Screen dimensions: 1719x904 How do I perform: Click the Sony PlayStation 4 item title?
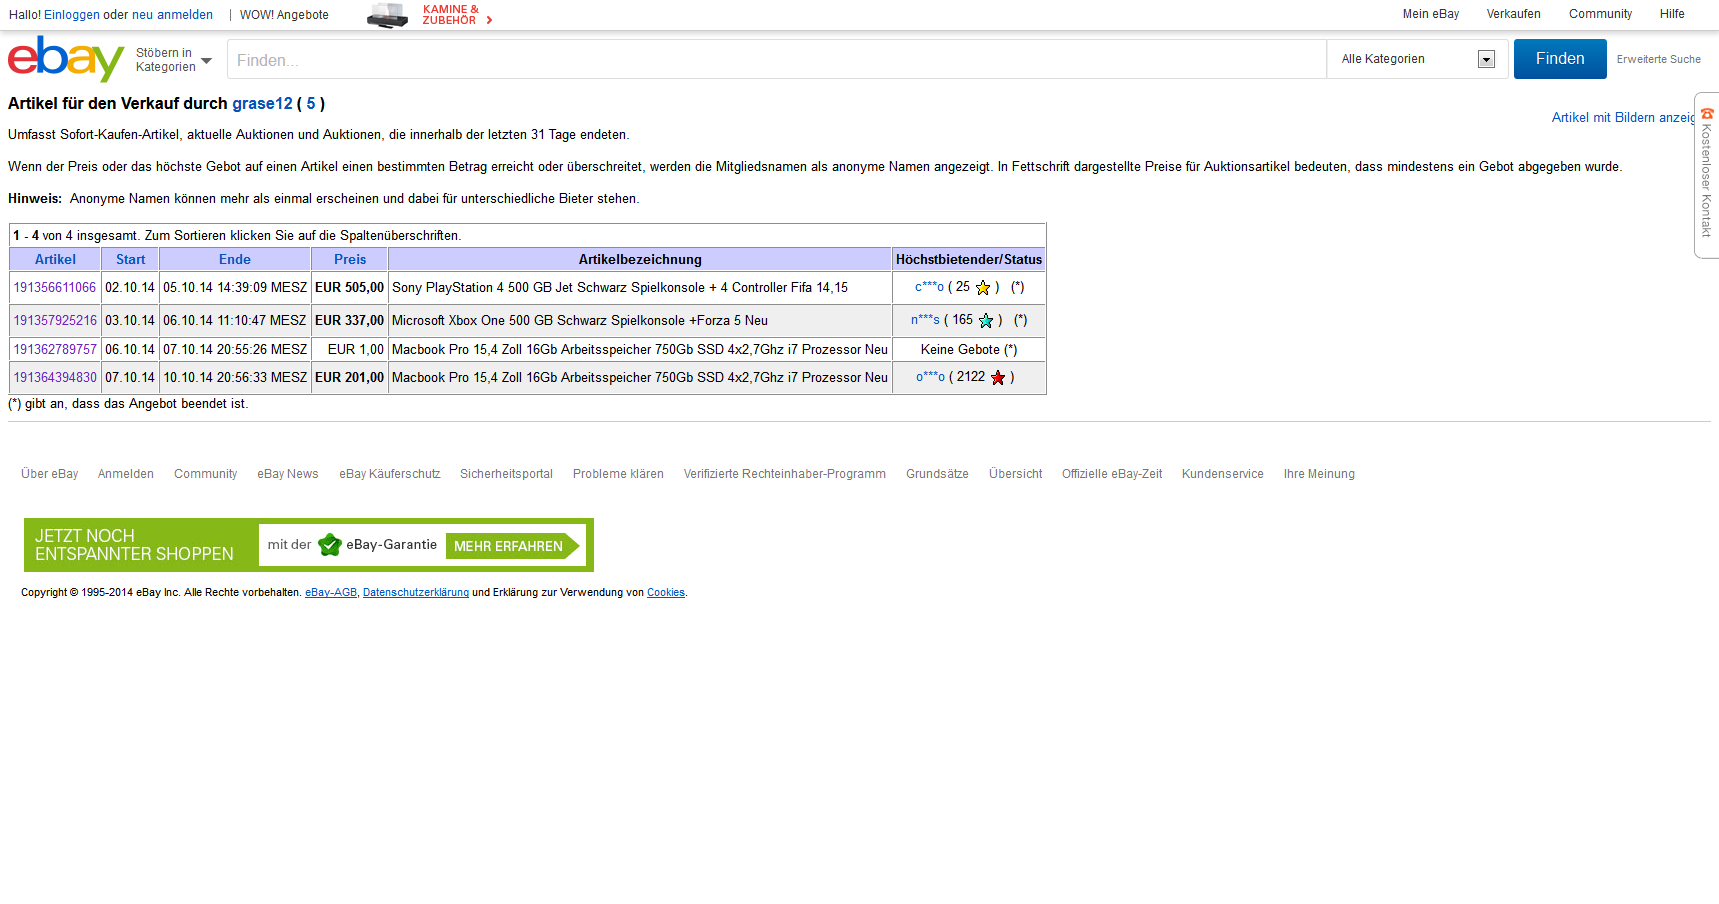[620, 288]
